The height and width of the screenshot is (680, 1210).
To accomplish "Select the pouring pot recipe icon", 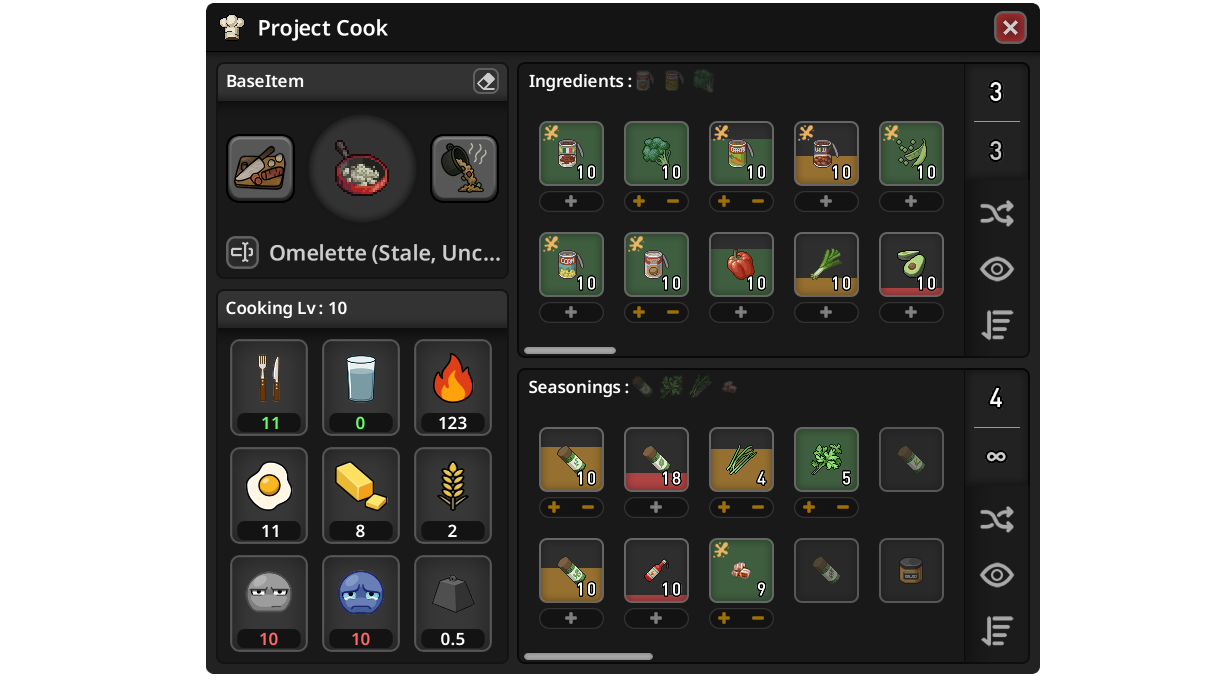I will (464, 169).
